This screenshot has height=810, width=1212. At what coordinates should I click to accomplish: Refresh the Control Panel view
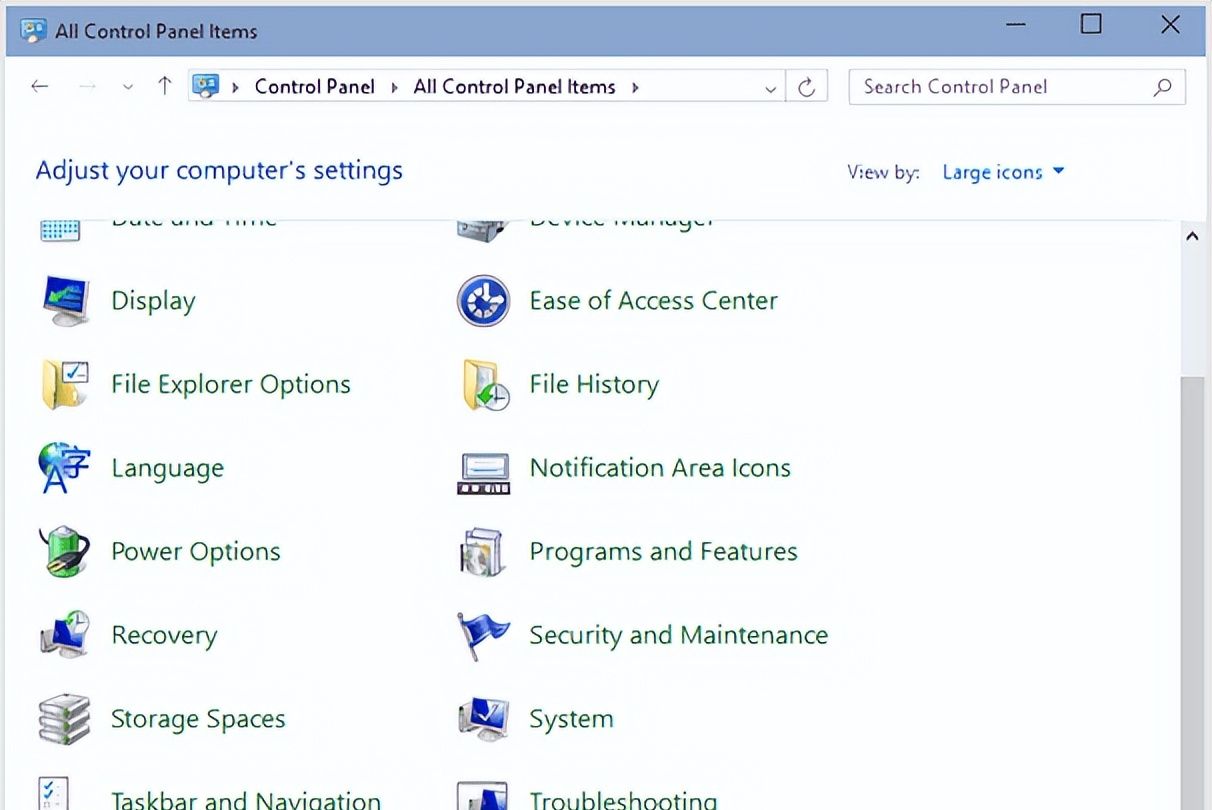click(806, 87)
